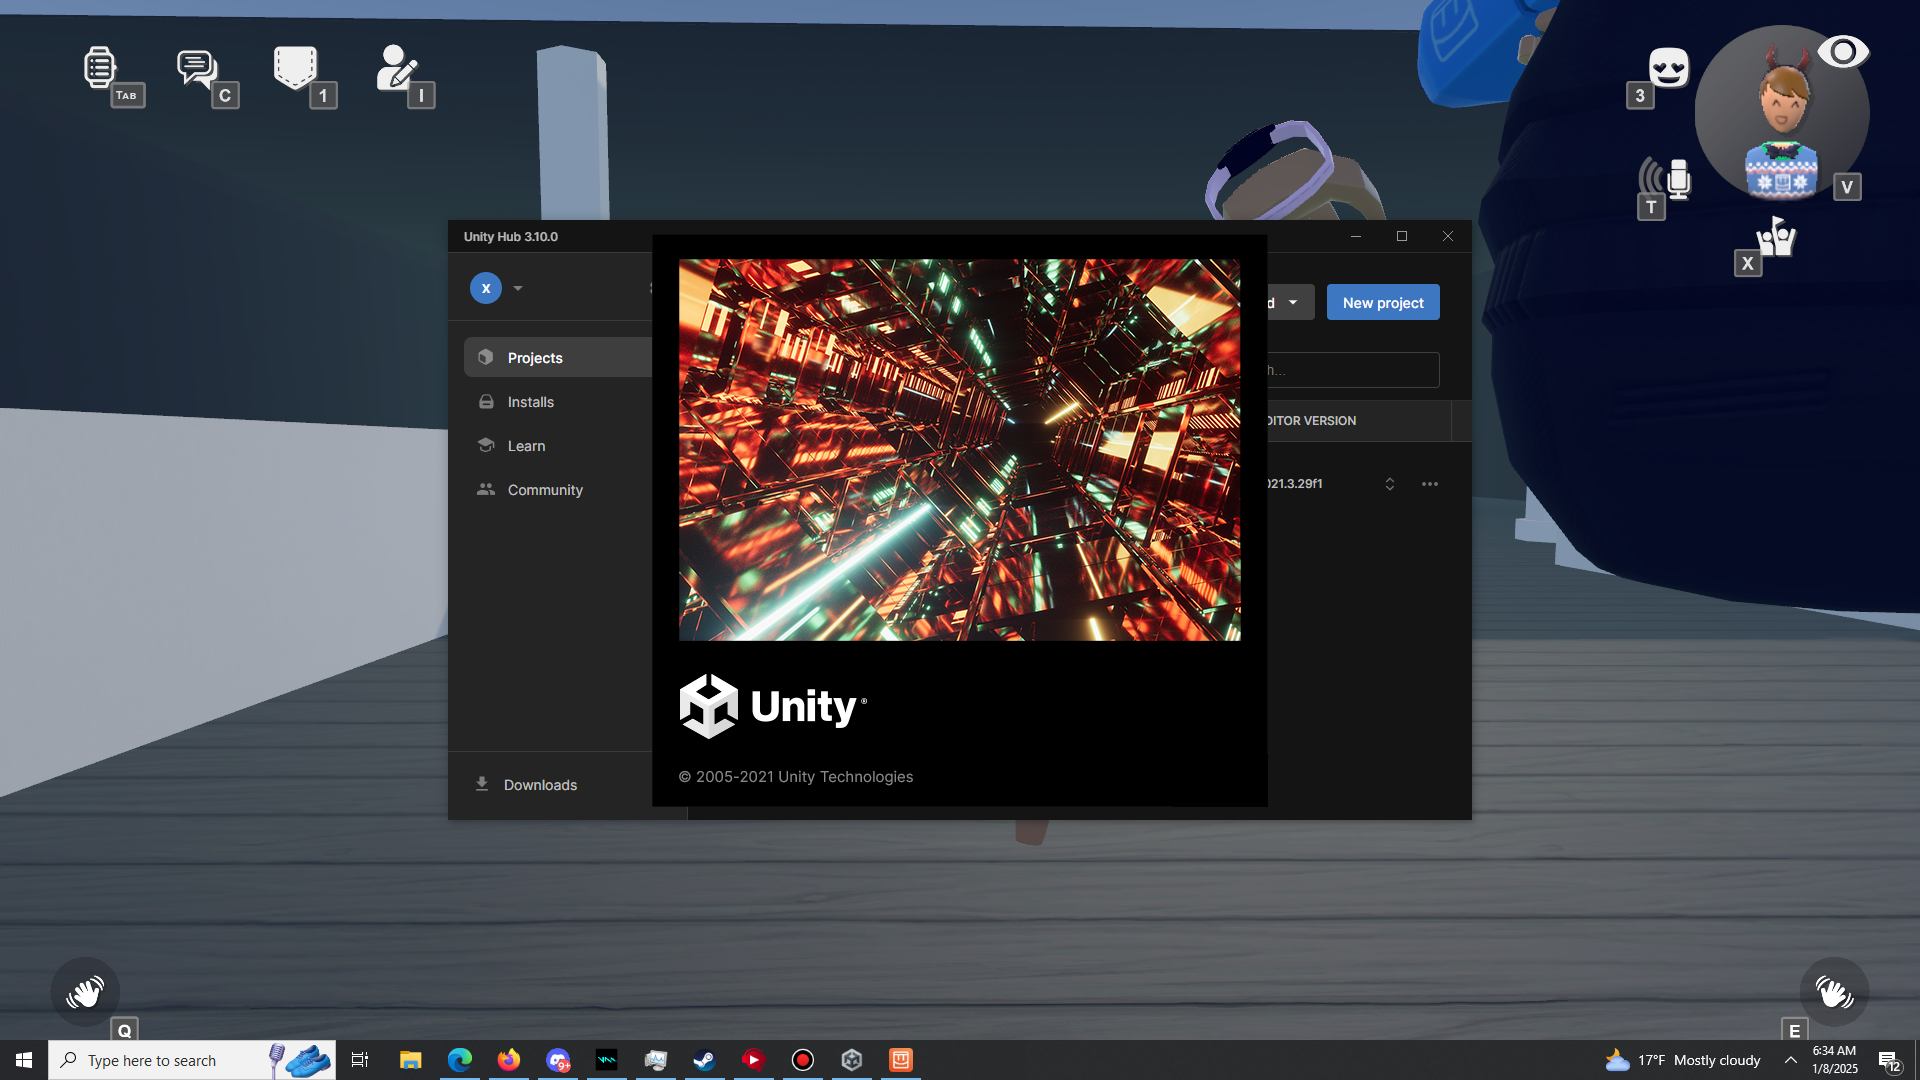The width and height of the screenshot is (1920, 1080).
Task: Open the chat bubbles icon
Action: [197, 68]
